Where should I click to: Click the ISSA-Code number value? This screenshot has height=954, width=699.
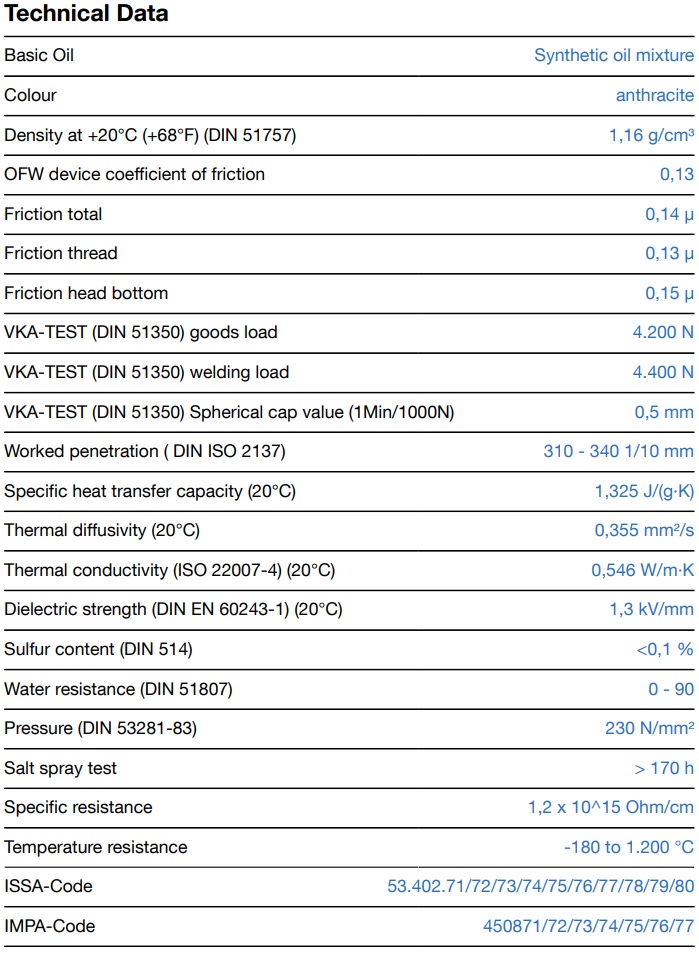pos(540,887)
